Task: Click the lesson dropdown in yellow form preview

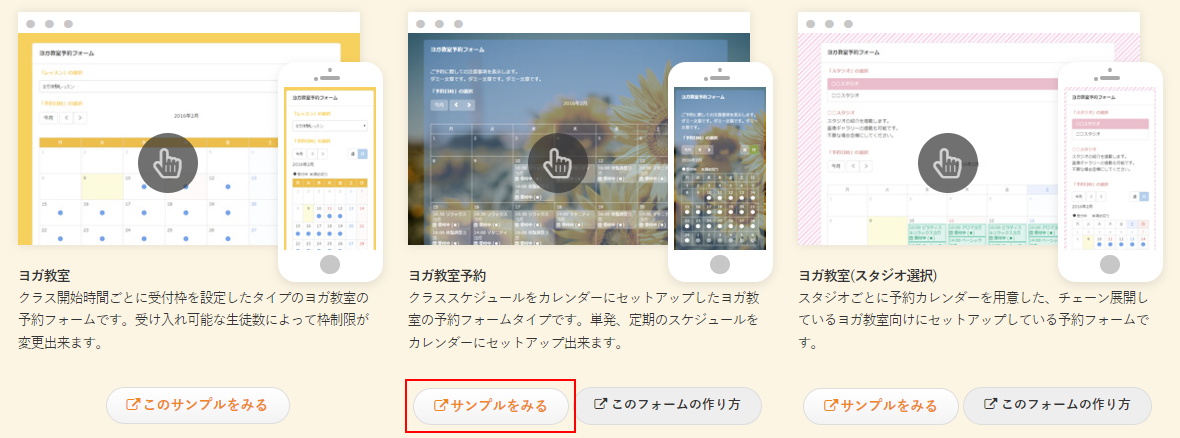Action: click(x=158, y=87)
